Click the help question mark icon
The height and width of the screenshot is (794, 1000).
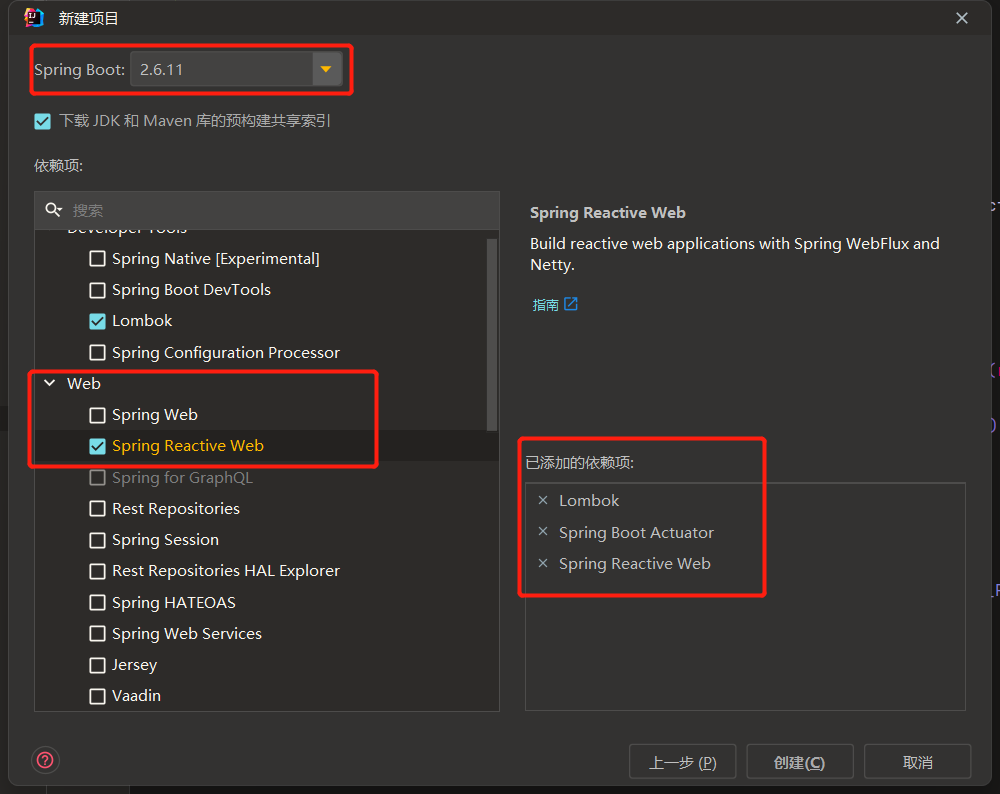(45, 760)
